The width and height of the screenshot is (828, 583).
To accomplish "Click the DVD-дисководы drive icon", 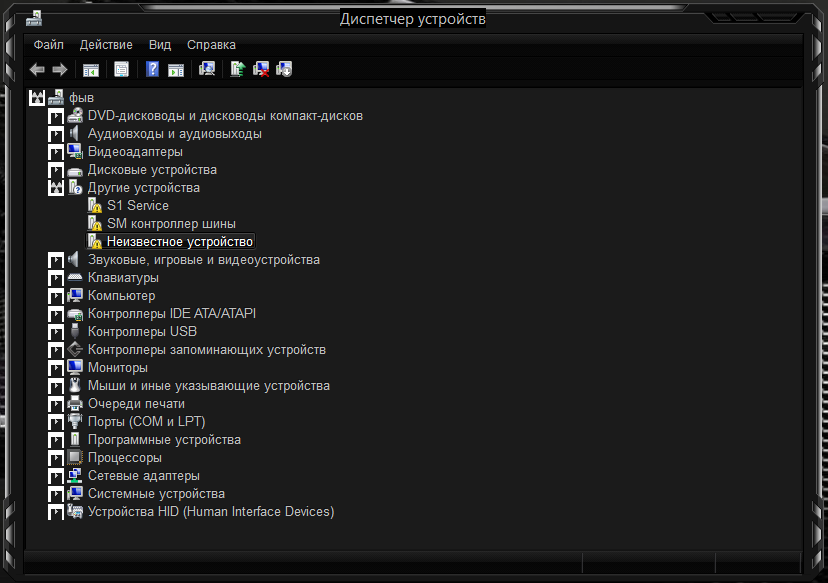I will [75, 116].
